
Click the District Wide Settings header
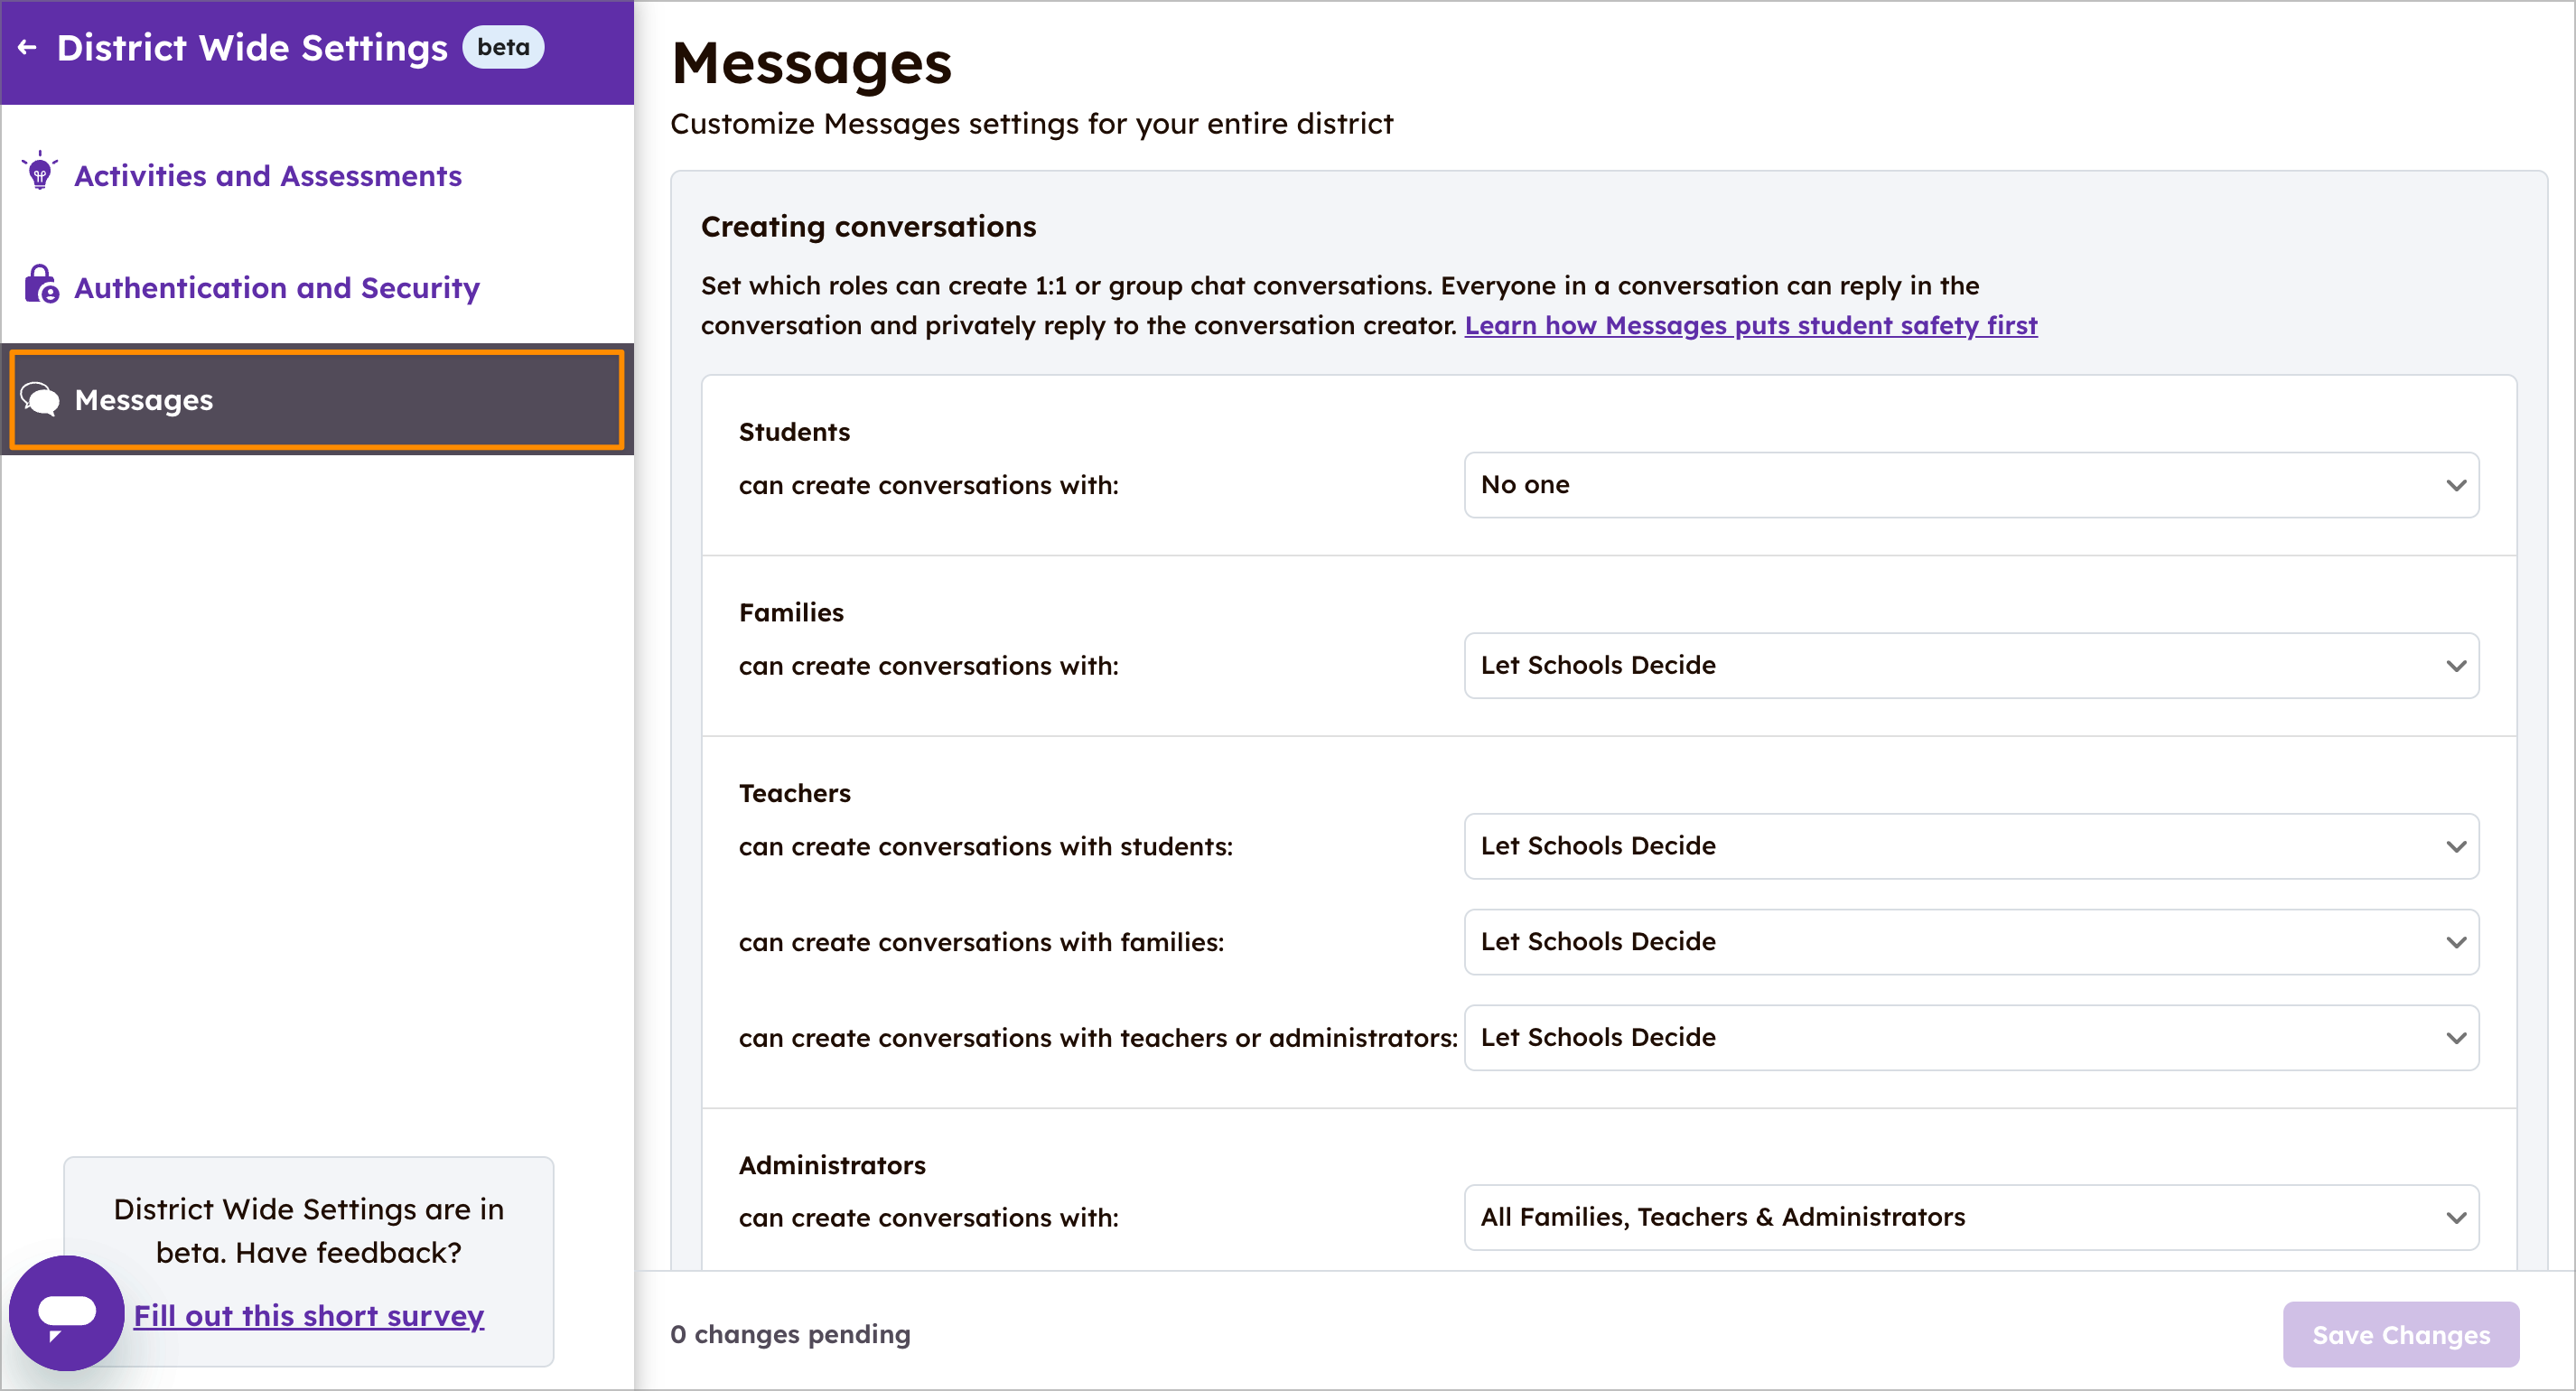252,46
